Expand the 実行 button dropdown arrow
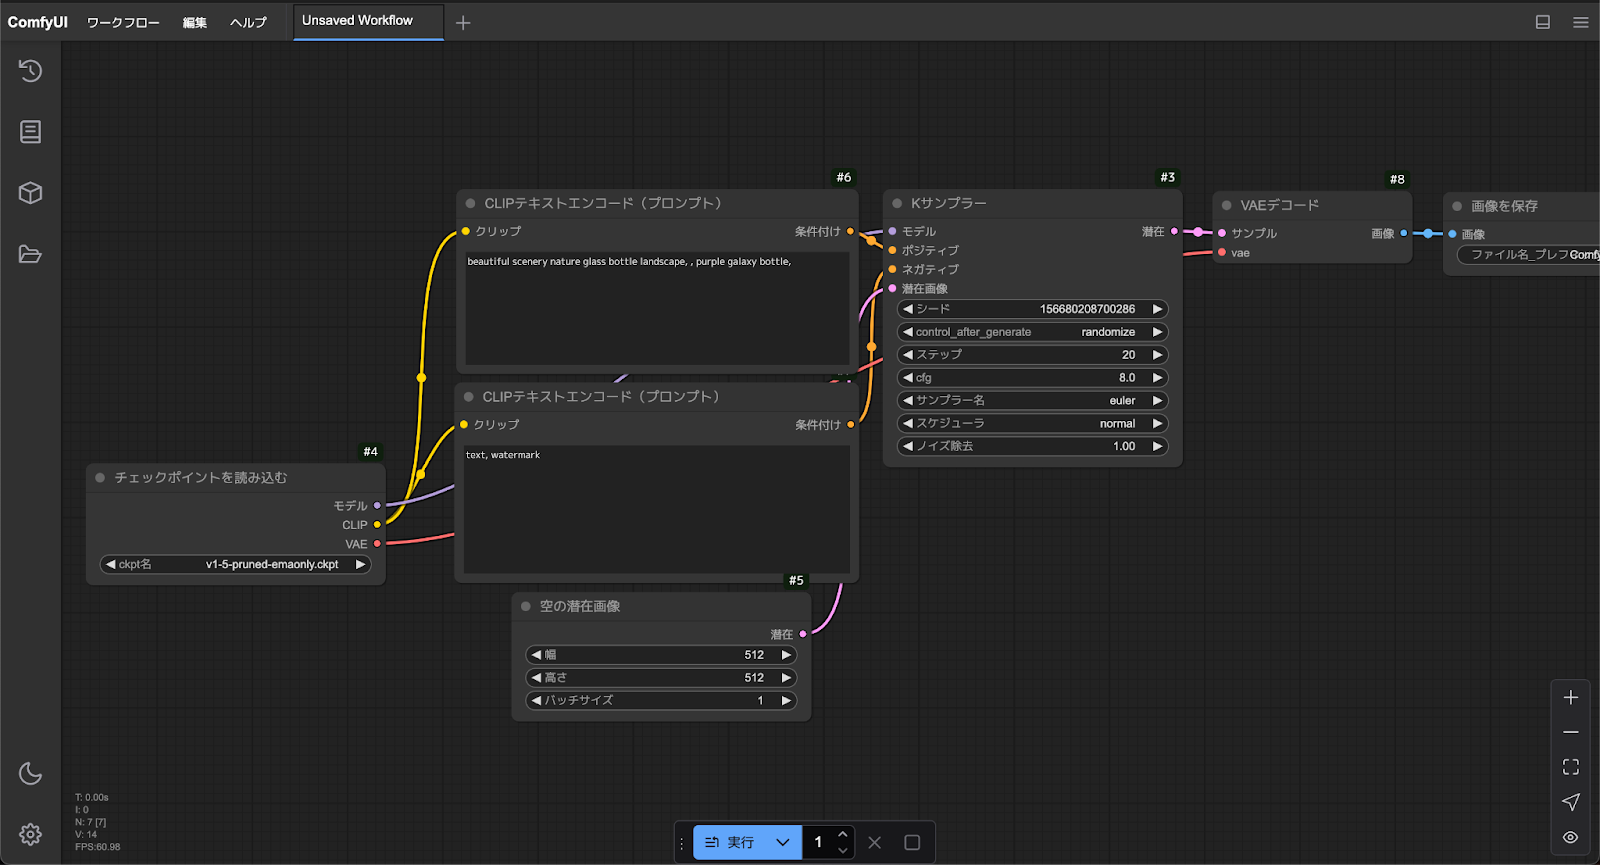 pyautogui.click(x=782, y=842)
